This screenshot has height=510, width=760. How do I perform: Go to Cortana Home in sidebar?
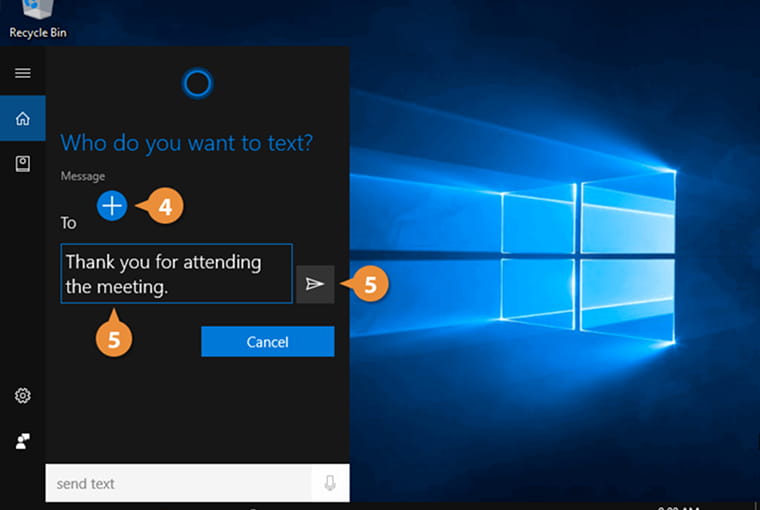click(x=22, y=119)
